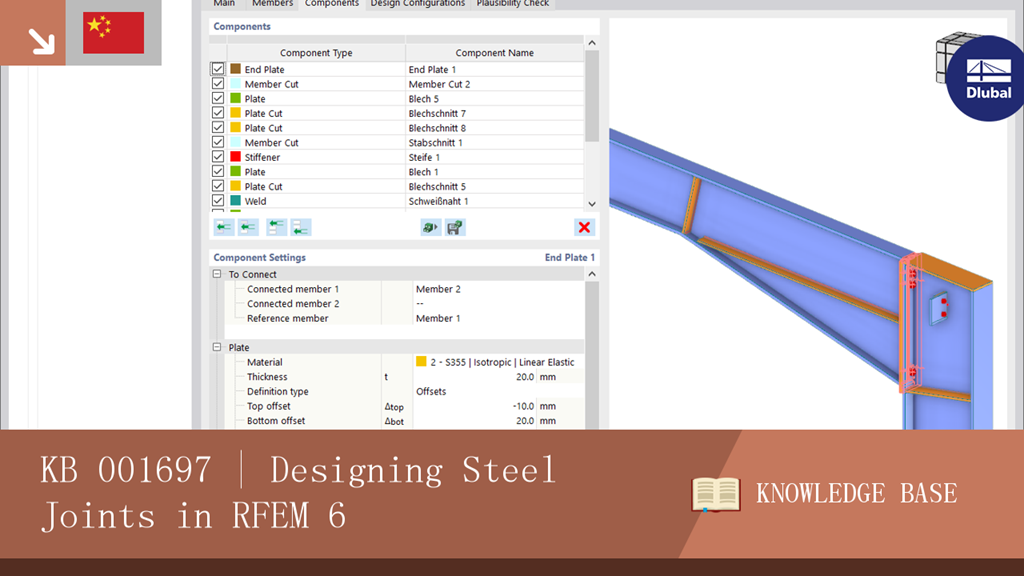Click the End Plate brown color swatch

click(236, 69)
